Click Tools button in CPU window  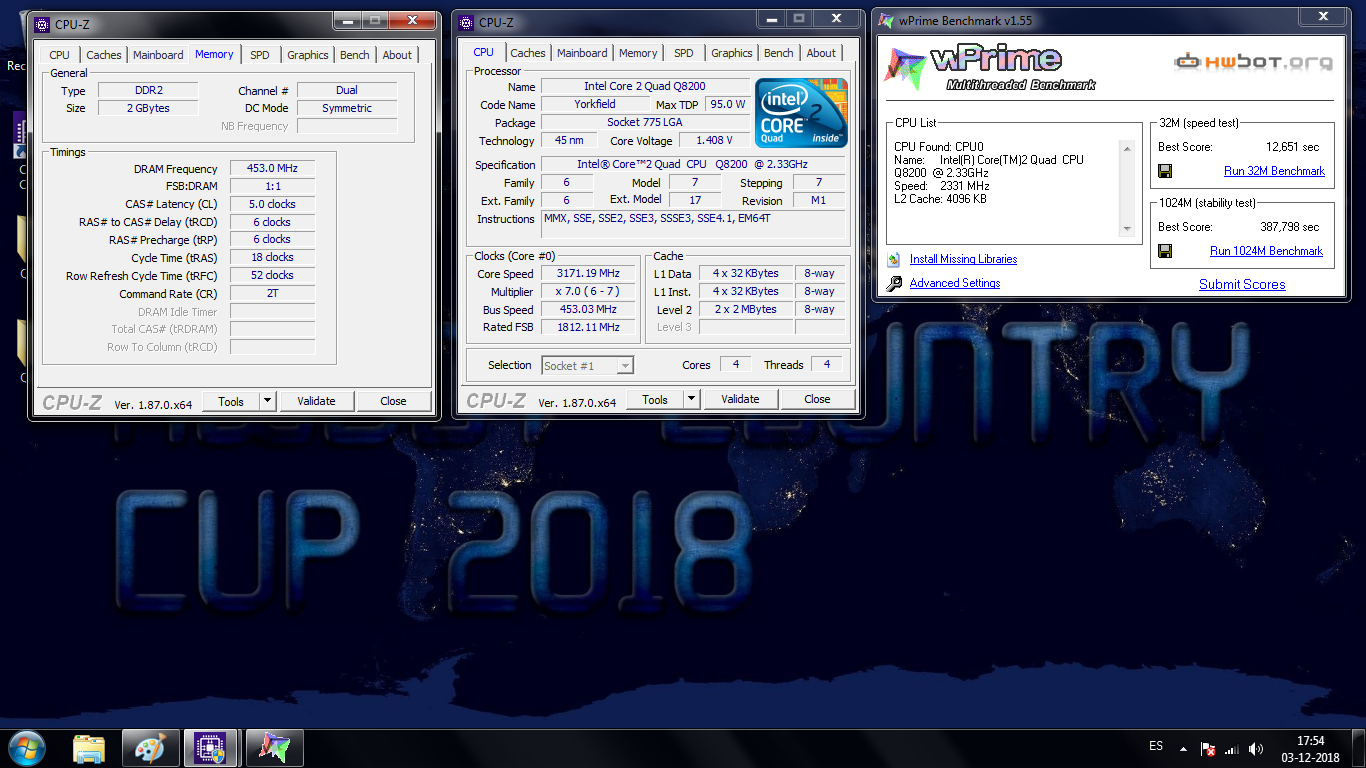[x=655, y=399]
